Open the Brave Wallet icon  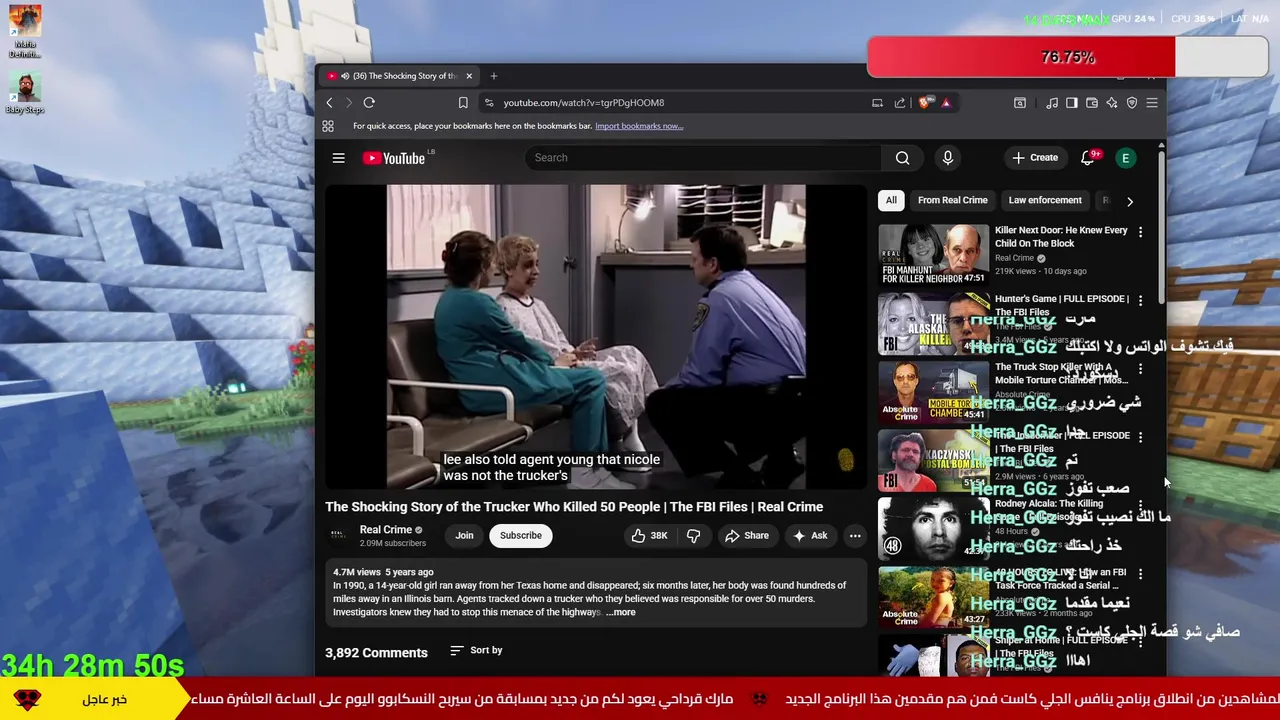tap(1092, 103)
